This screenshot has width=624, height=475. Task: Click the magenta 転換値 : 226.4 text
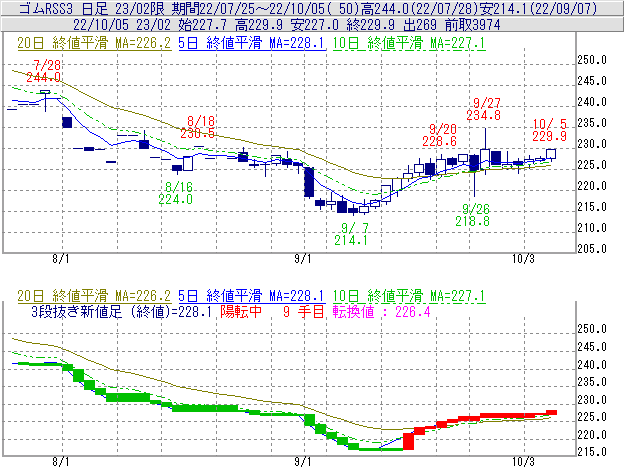point(382,311)
